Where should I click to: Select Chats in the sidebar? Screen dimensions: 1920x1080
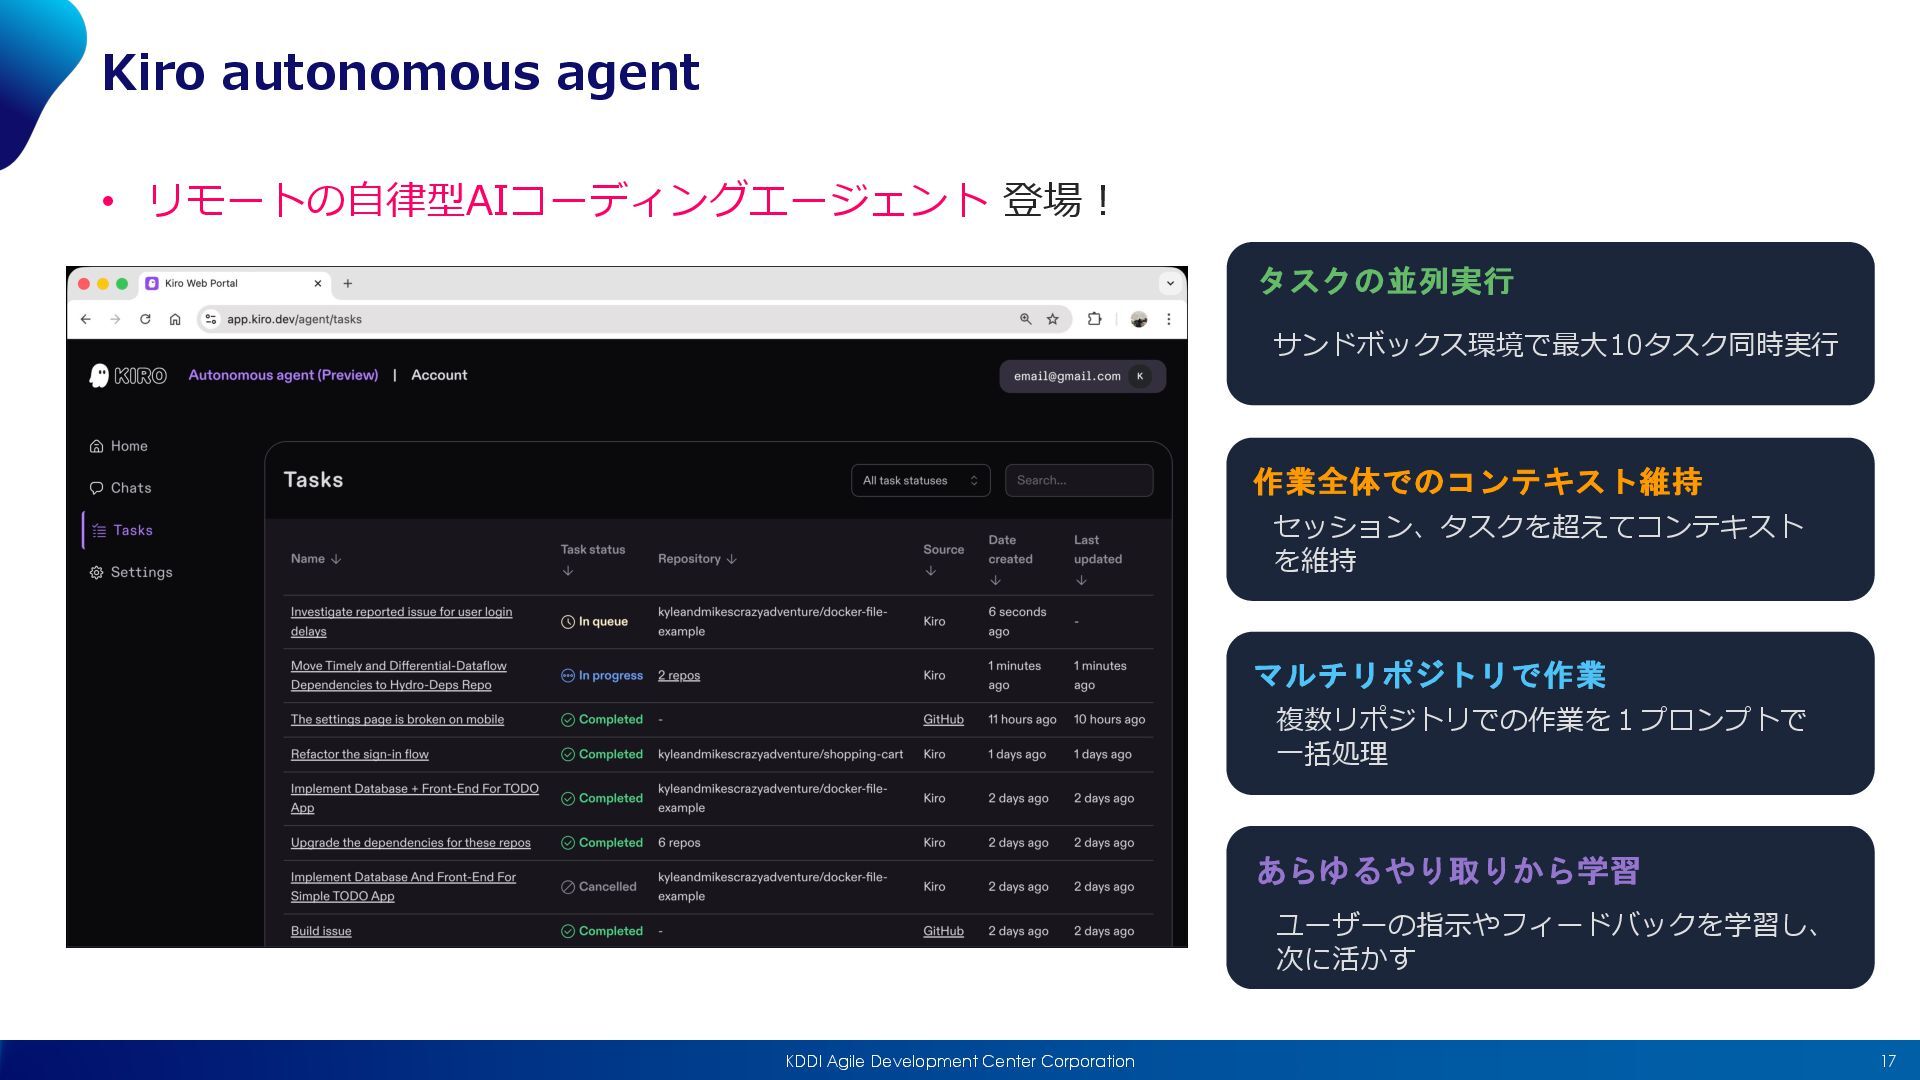pos(130,488)
